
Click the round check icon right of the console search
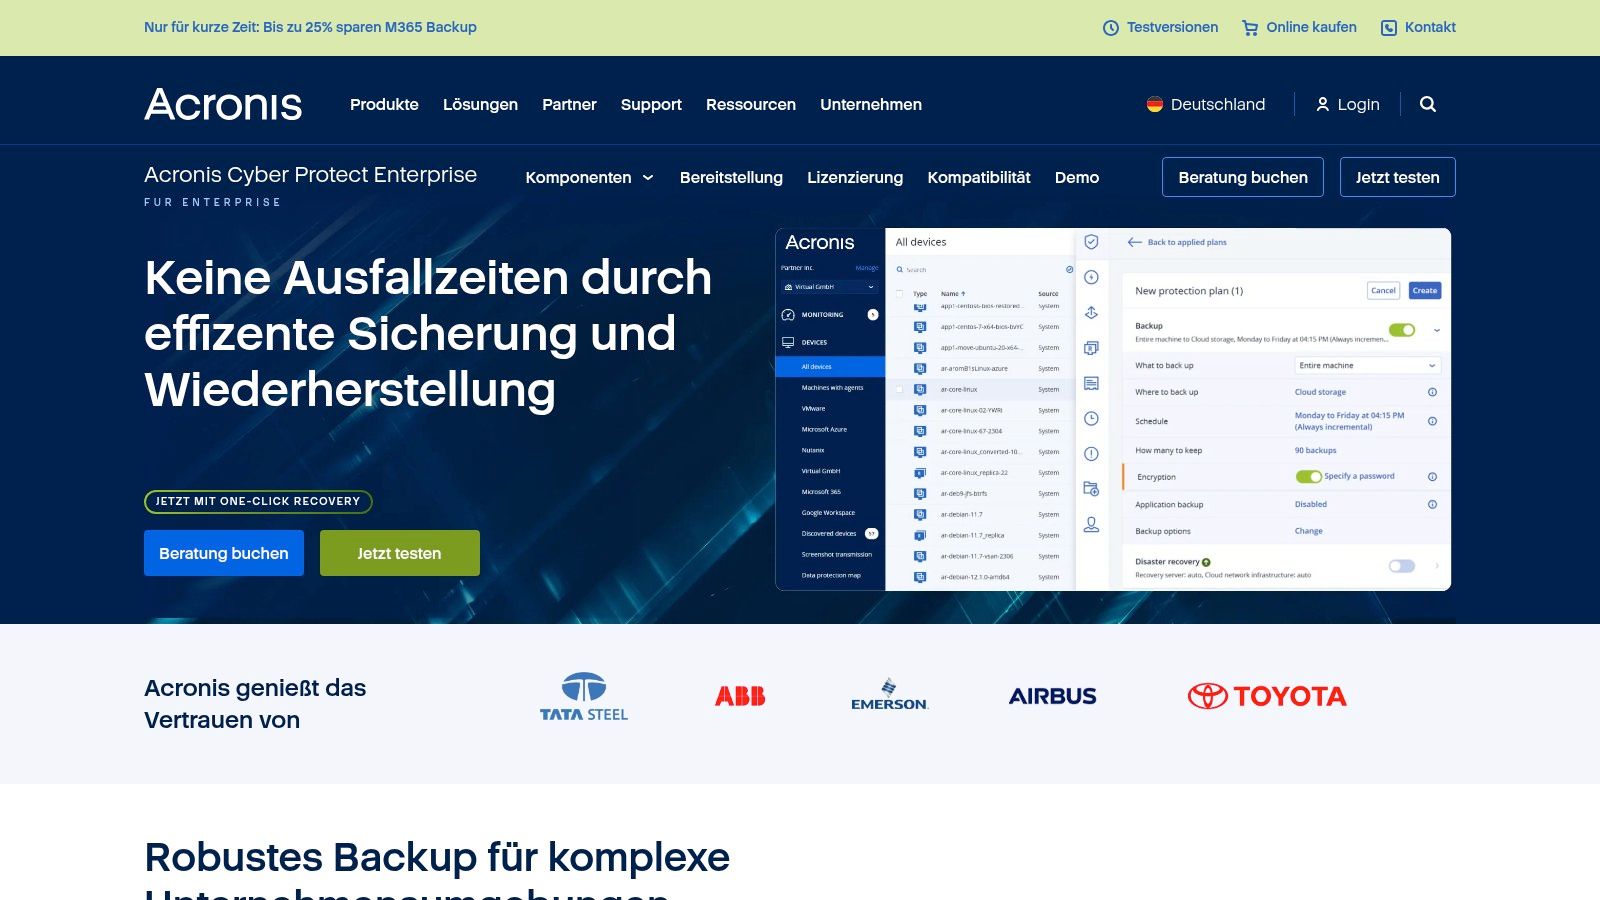click(1069, 270)
